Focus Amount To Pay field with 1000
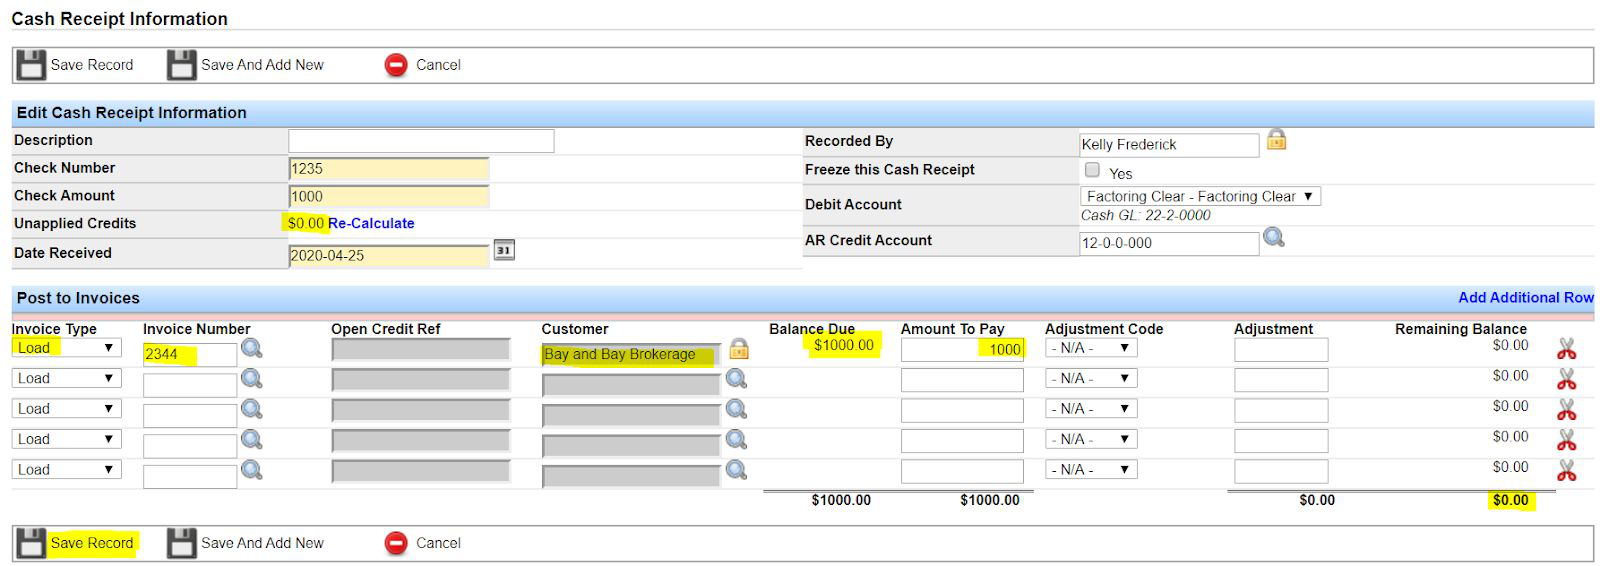This screenshot has height=566, width=1600. point(962,349)
